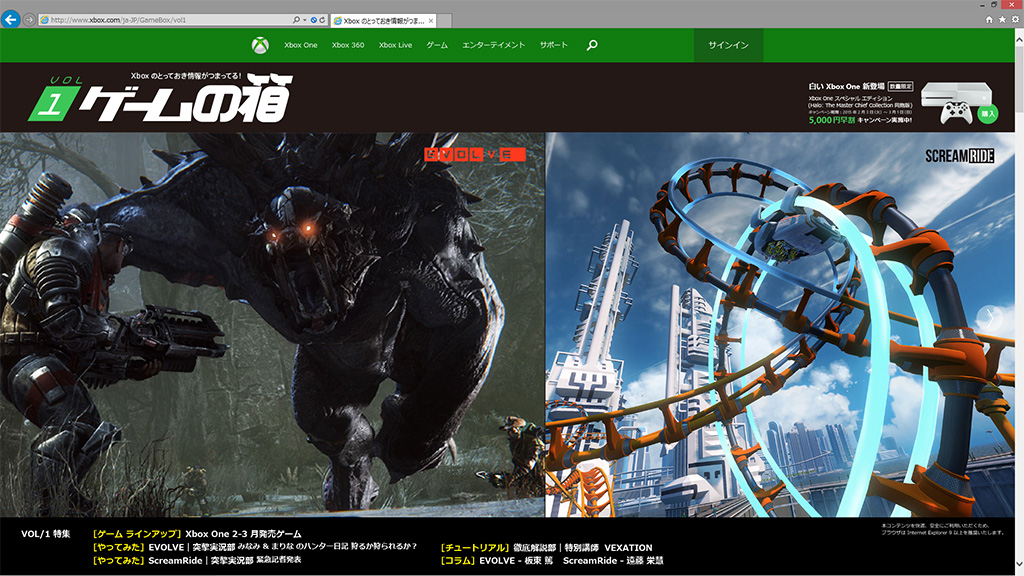The width and height of the screenshot is (1024, 576).
Task: Open the address bar dropdown arrow
Action: coord(304,20)
